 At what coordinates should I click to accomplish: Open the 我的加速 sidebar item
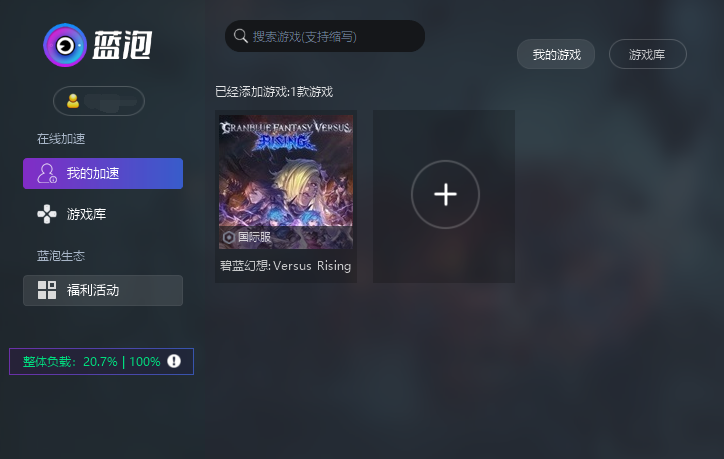(x=103, y=173)
